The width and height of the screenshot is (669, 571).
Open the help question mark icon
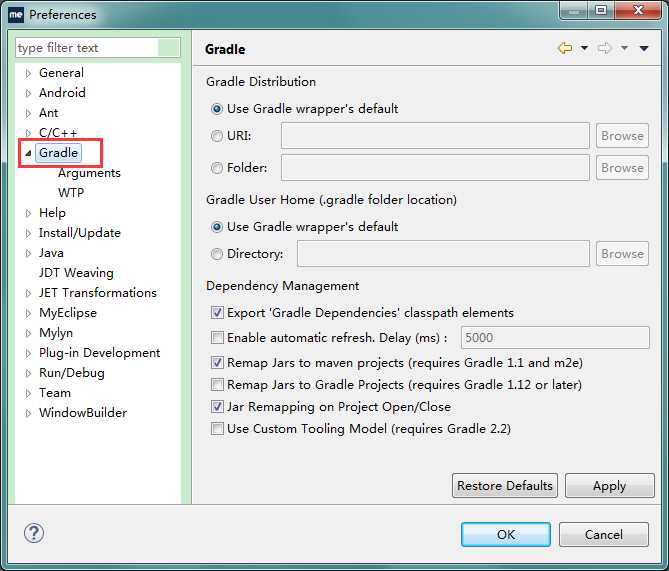tap(34, 533)
